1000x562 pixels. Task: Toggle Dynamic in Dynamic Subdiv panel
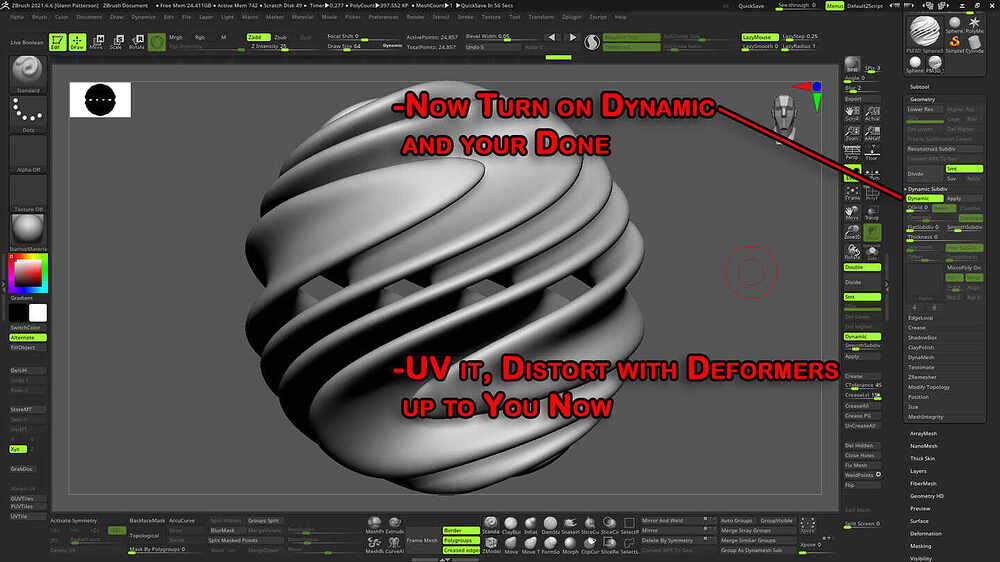coord(924,198)
